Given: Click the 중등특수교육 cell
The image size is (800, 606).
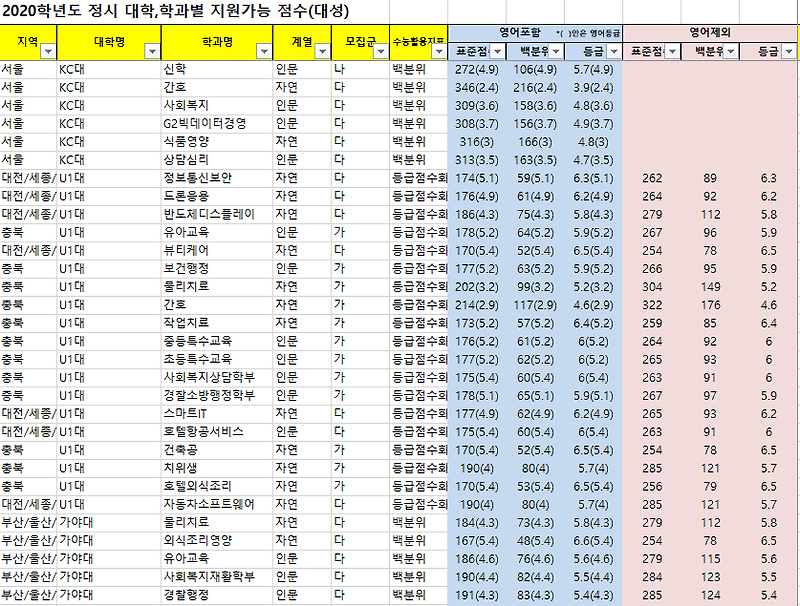Looking at the screenshot, I should (x=217, y=341).
